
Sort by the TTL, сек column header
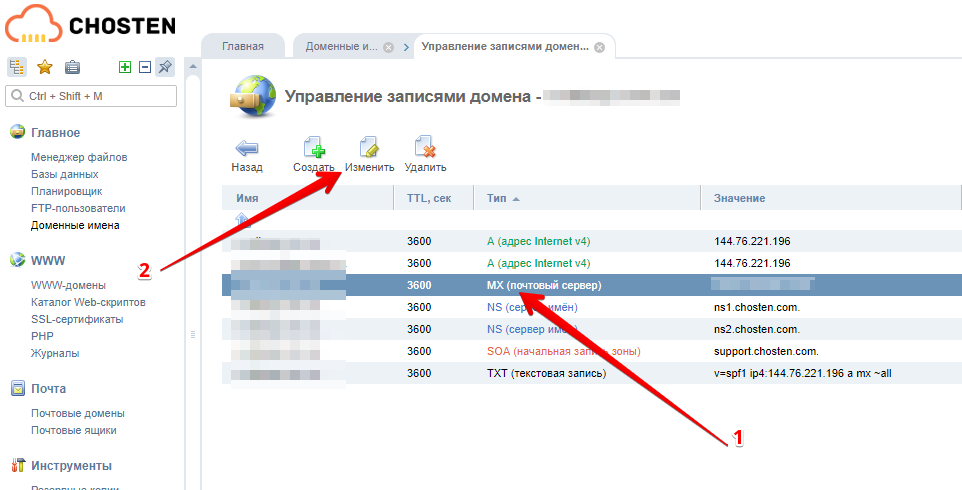tap(434, 198)
